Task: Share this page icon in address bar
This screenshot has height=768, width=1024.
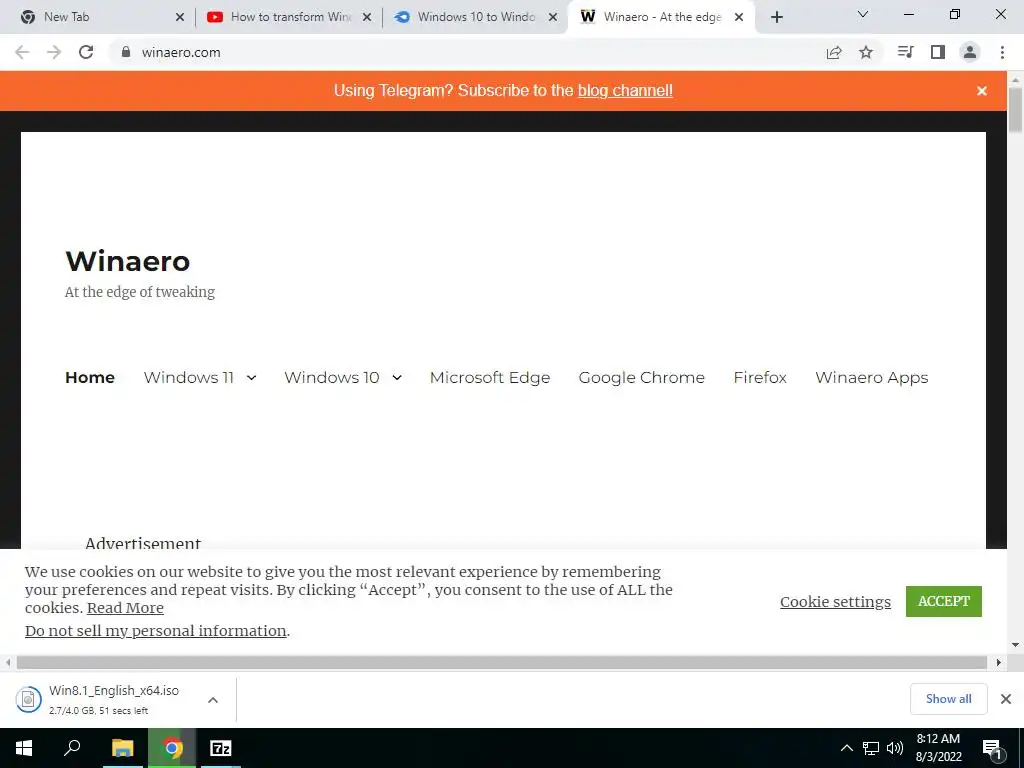Action: pyautogui.click(x=834, y=52)
